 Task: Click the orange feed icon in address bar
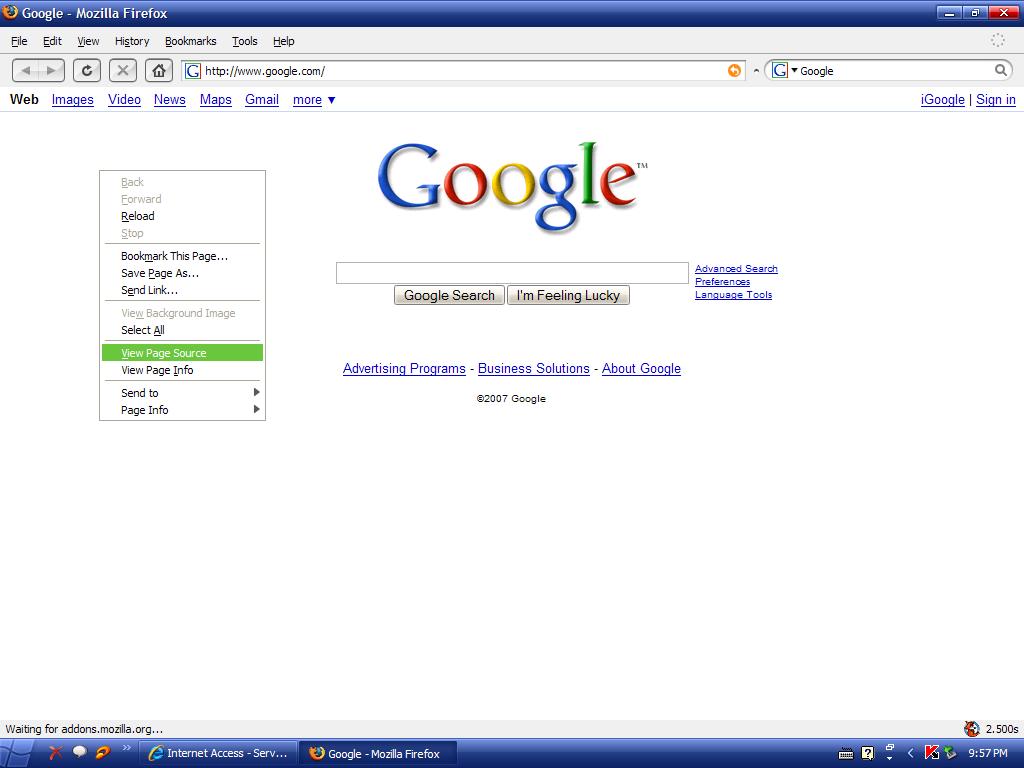tap(734, 71)
